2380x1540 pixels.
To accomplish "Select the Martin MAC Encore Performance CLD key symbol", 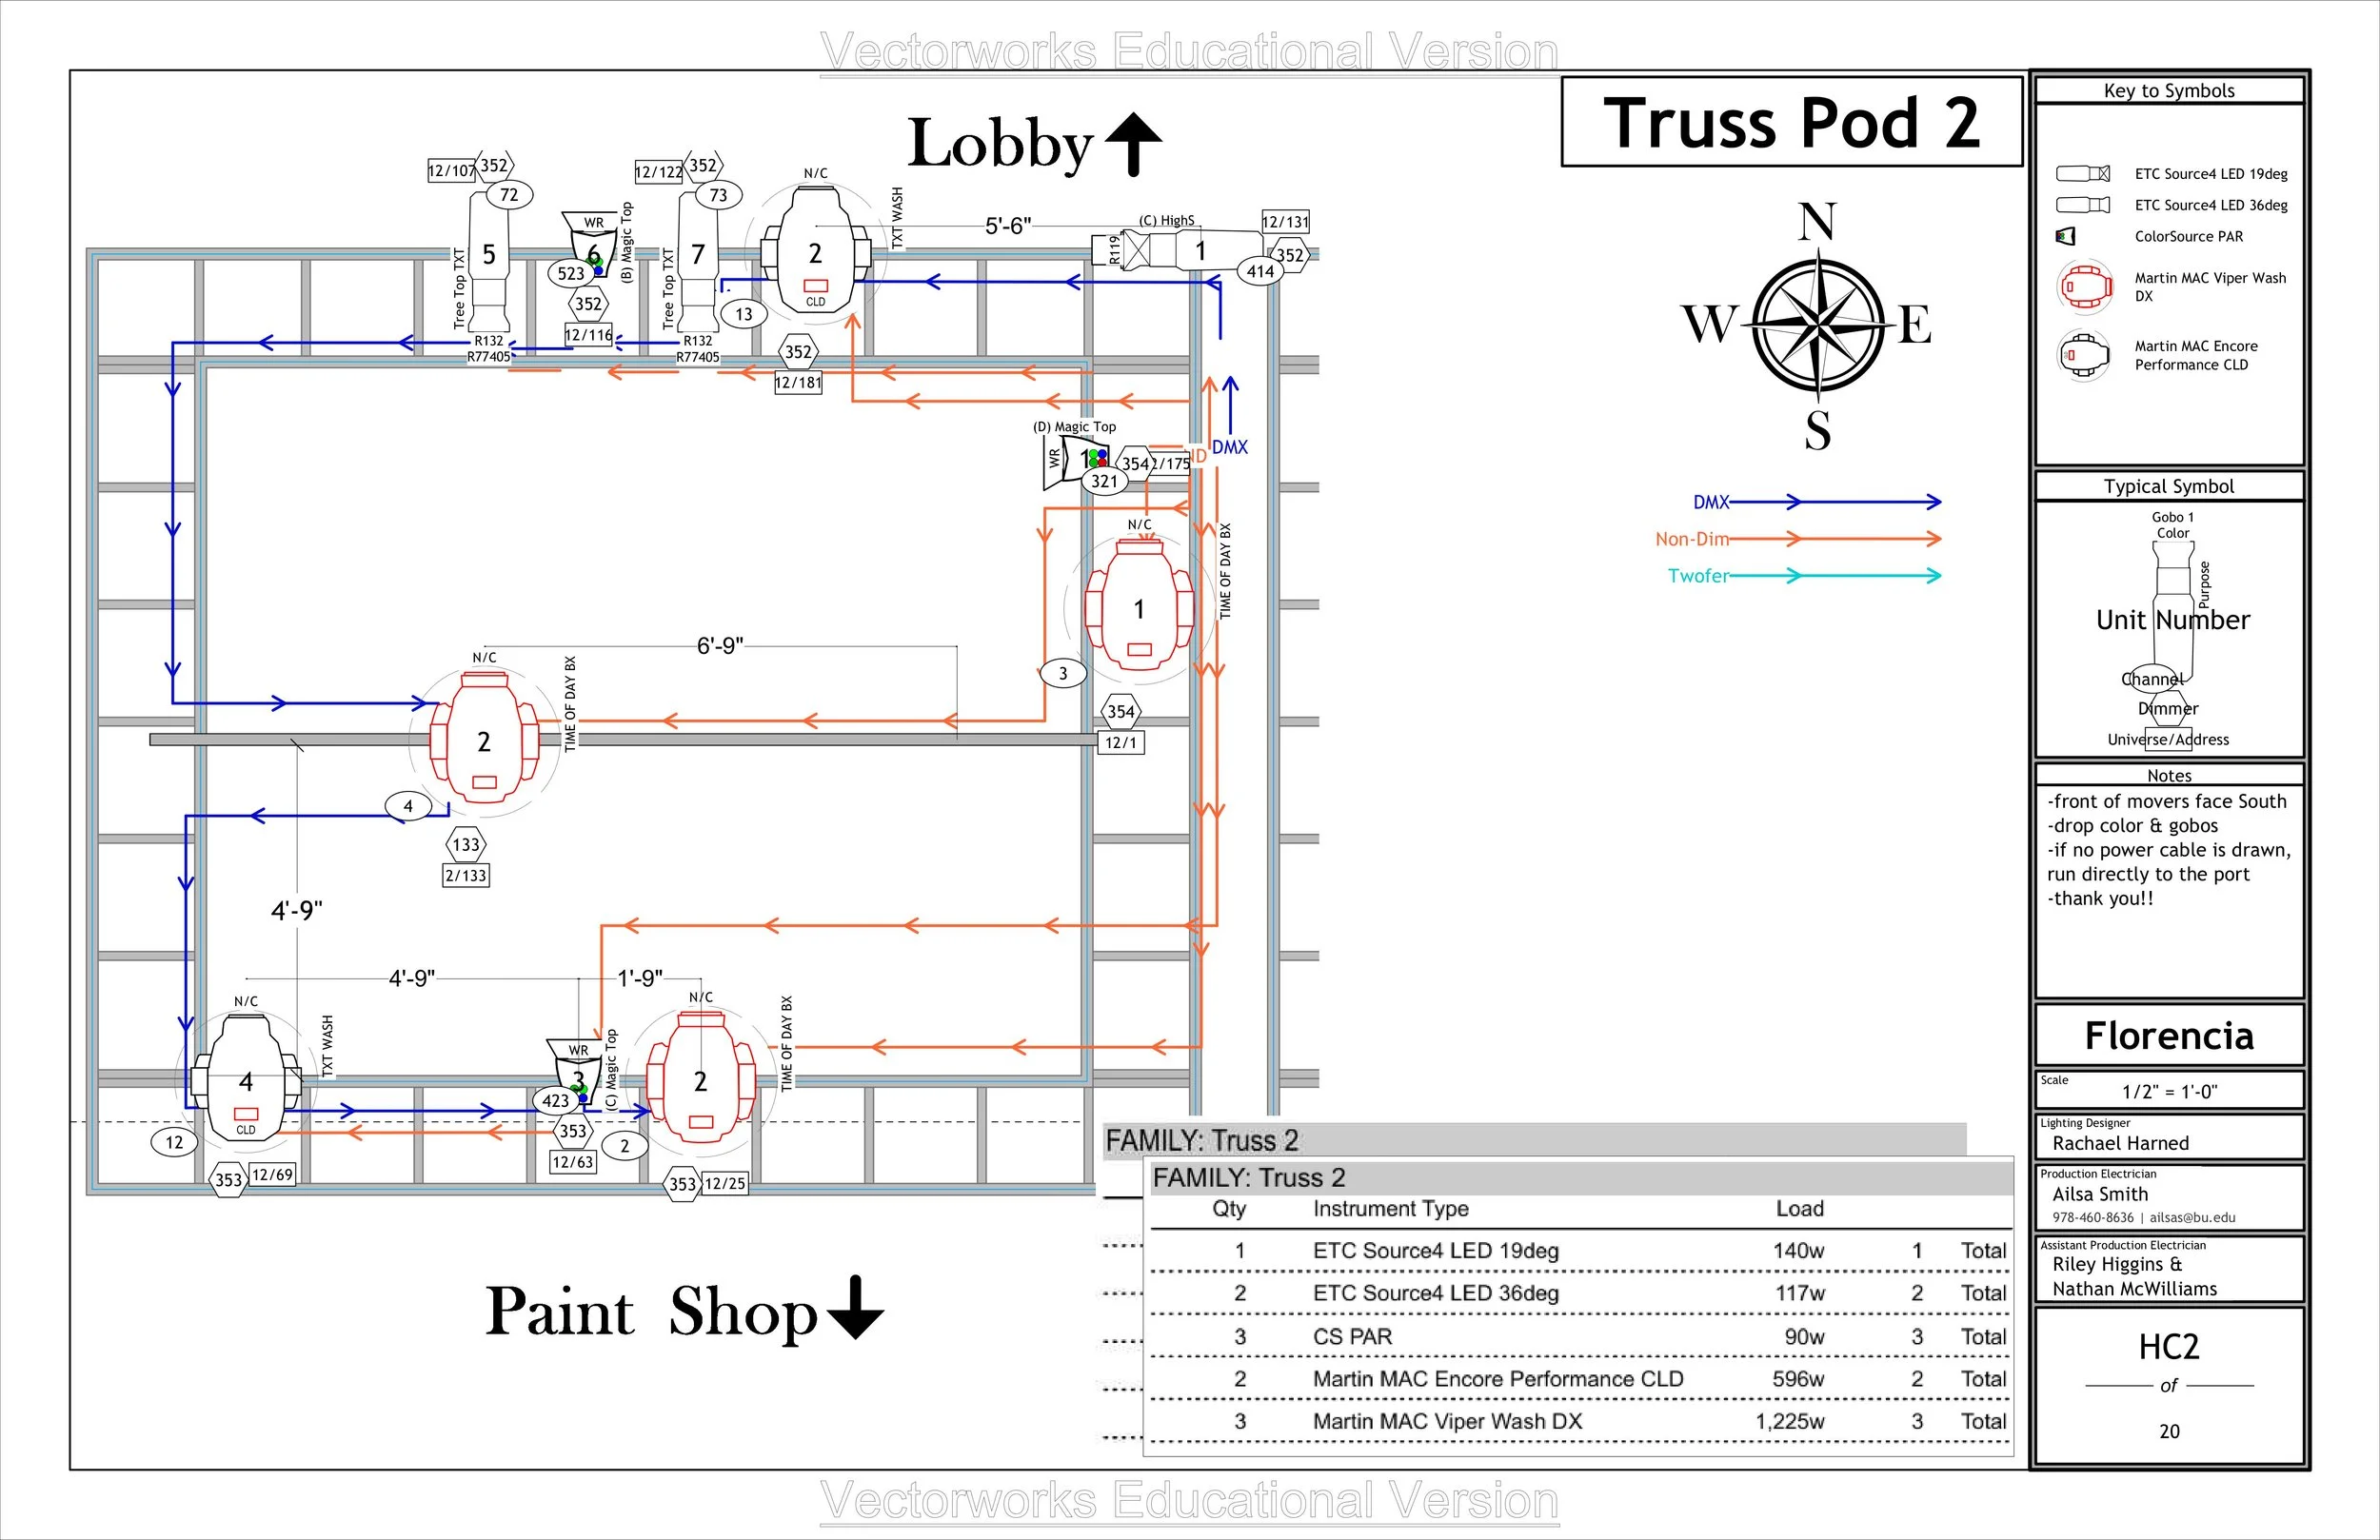I will click(2084, 355).
